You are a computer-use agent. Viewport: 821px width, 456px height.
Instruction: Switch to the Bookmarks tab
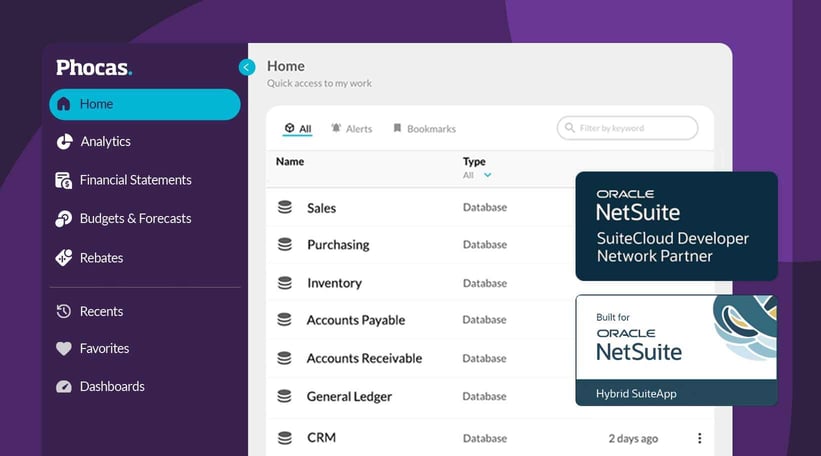pos(424,128)
